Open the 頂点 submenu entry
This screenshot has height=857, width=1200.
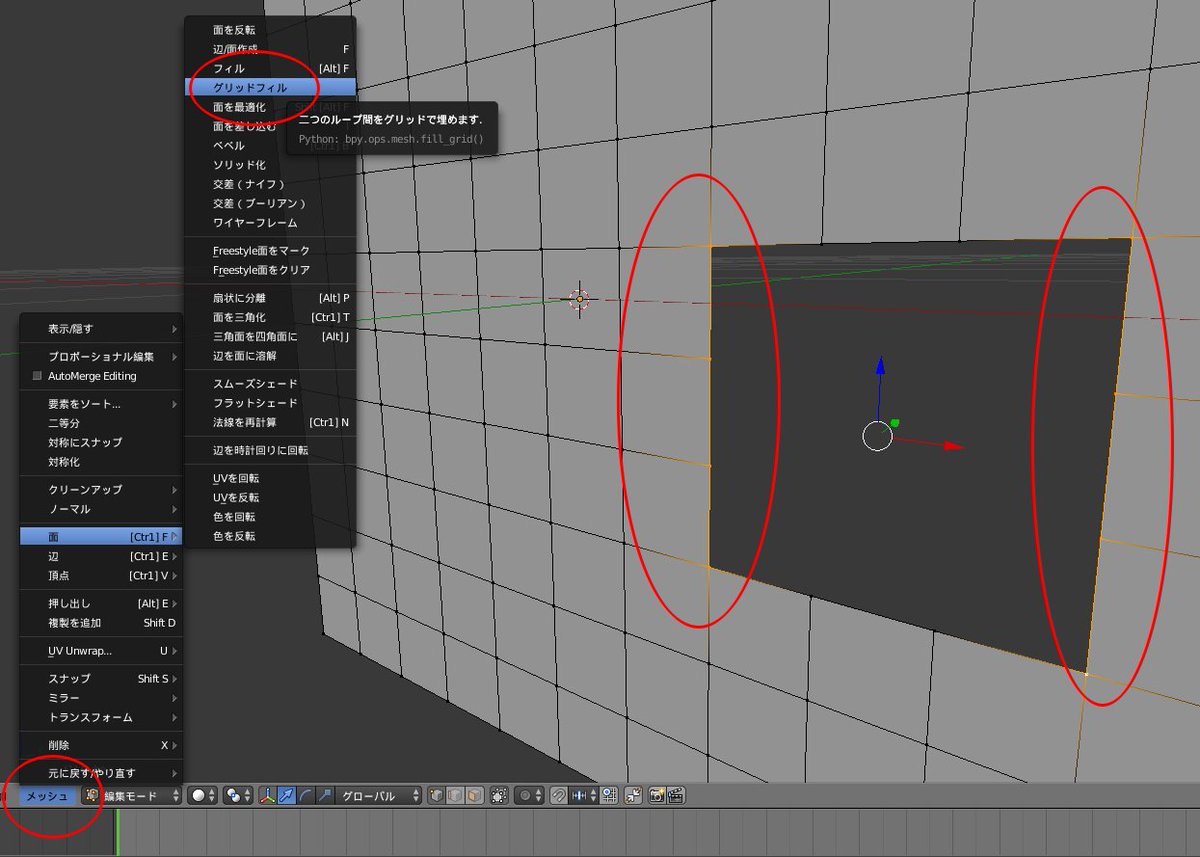coord(101,575)
